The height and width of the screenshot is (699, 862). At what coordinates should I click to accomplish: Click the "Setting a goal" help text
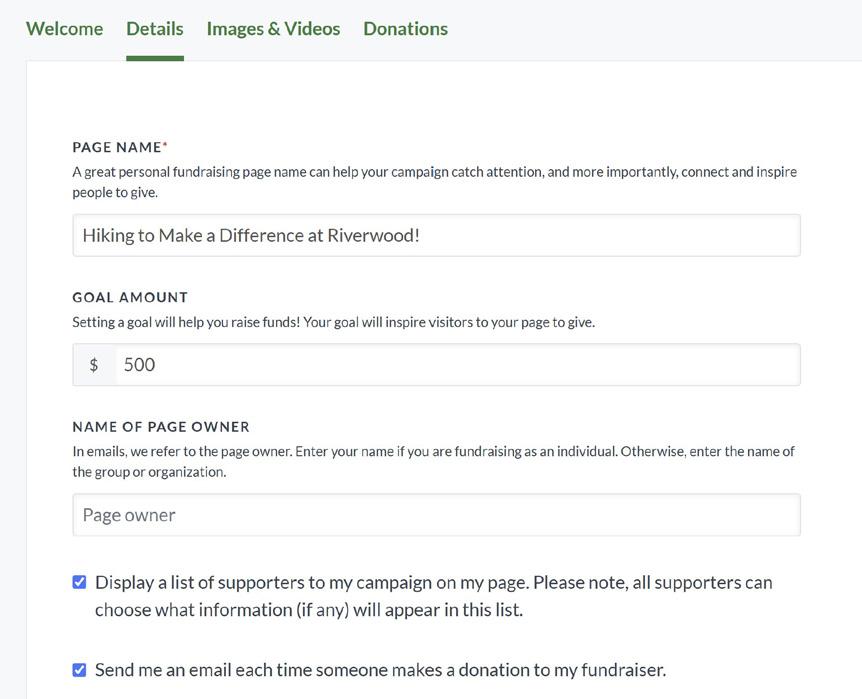tap(333, 322)
